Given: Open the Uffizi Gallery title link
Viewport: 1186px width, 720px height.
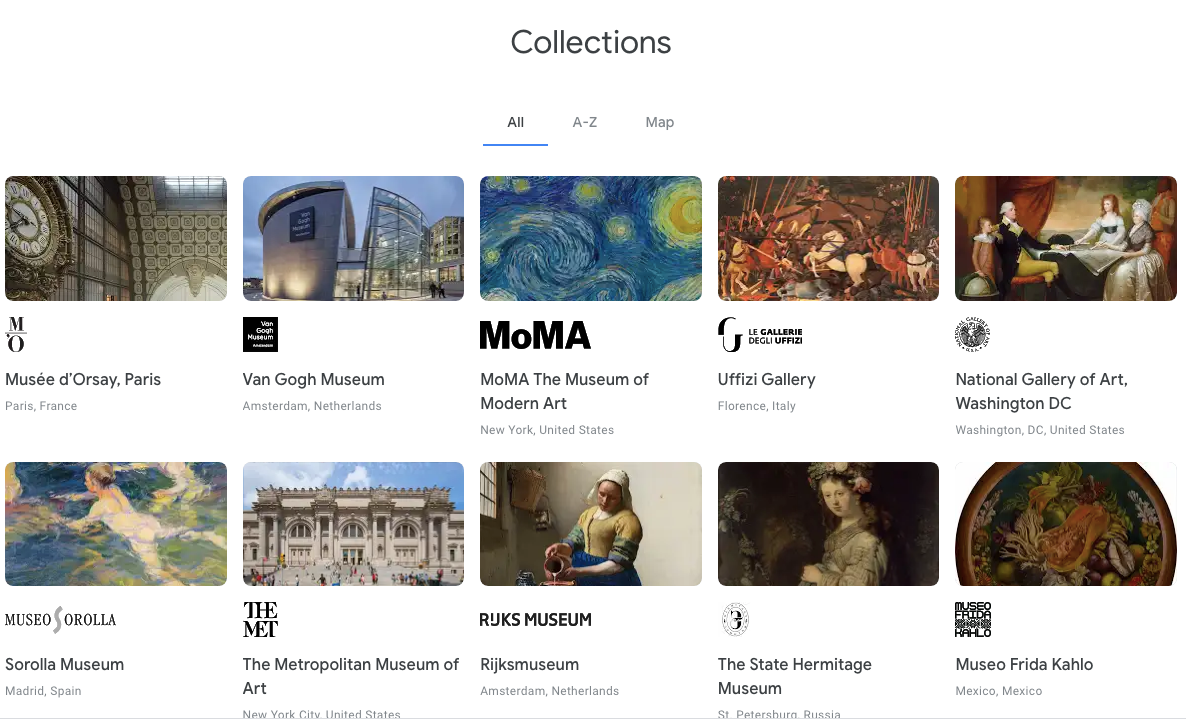Looking at the screenshot, I should click(x=767, y=379).
